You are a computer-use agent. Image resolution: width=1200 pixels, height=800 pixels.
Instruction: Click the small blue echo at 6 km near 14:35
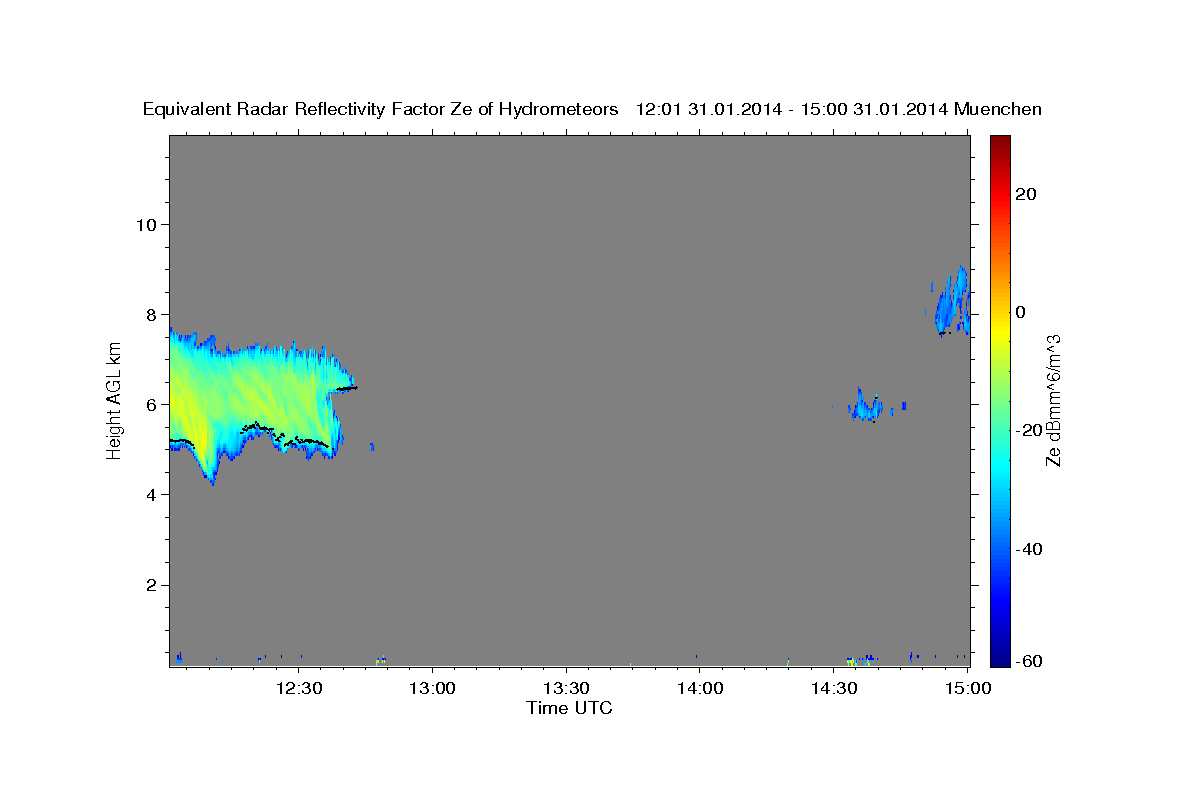pyautogui.click(x=867, y=406)
